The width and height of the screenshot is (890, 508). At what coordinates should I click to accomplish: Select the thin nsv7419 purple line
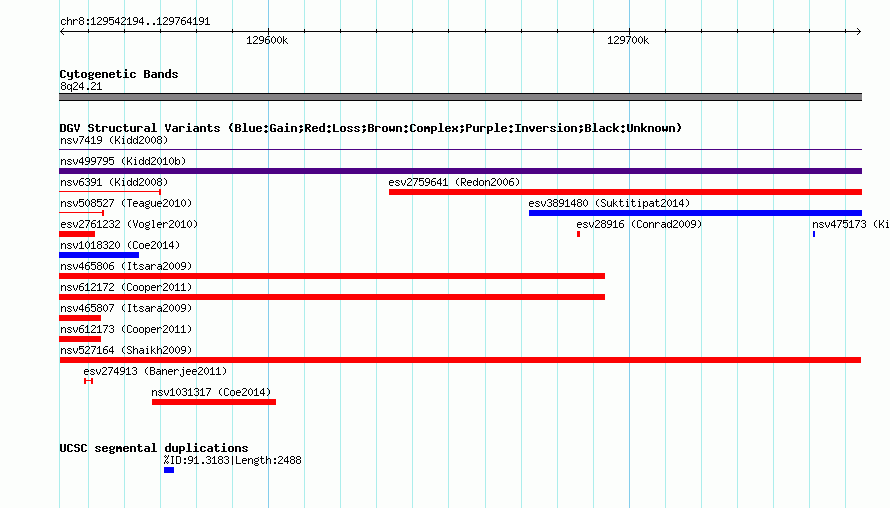coord(460,150)
